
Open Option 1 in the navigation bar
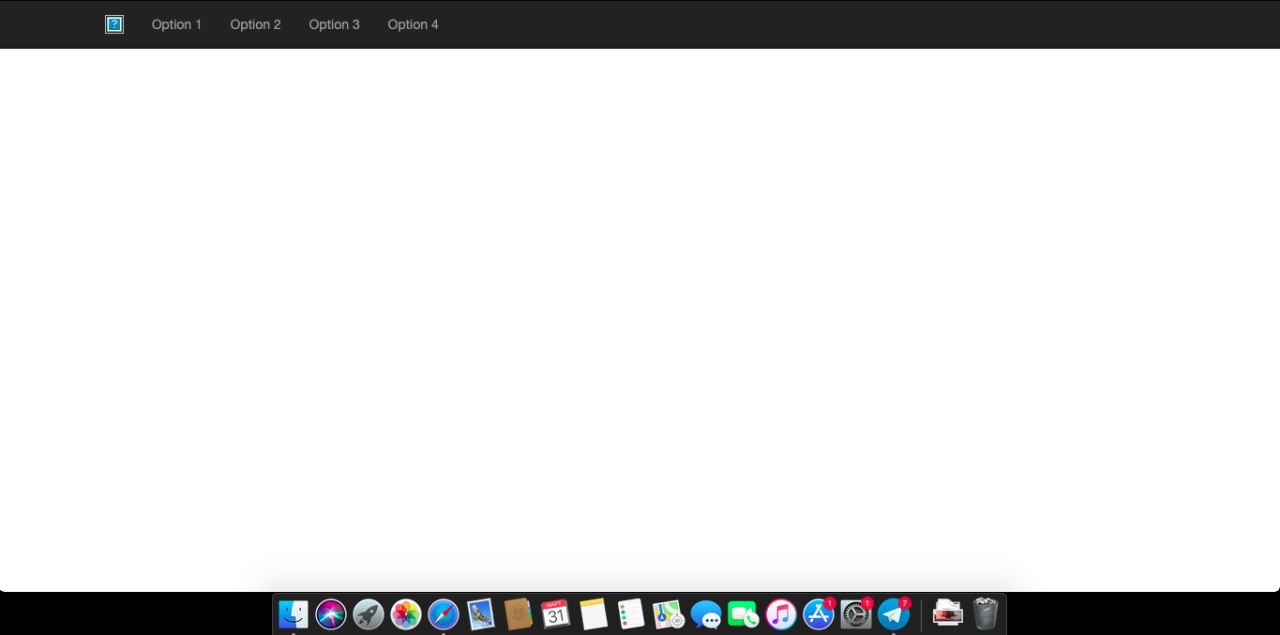click(177, 24)
